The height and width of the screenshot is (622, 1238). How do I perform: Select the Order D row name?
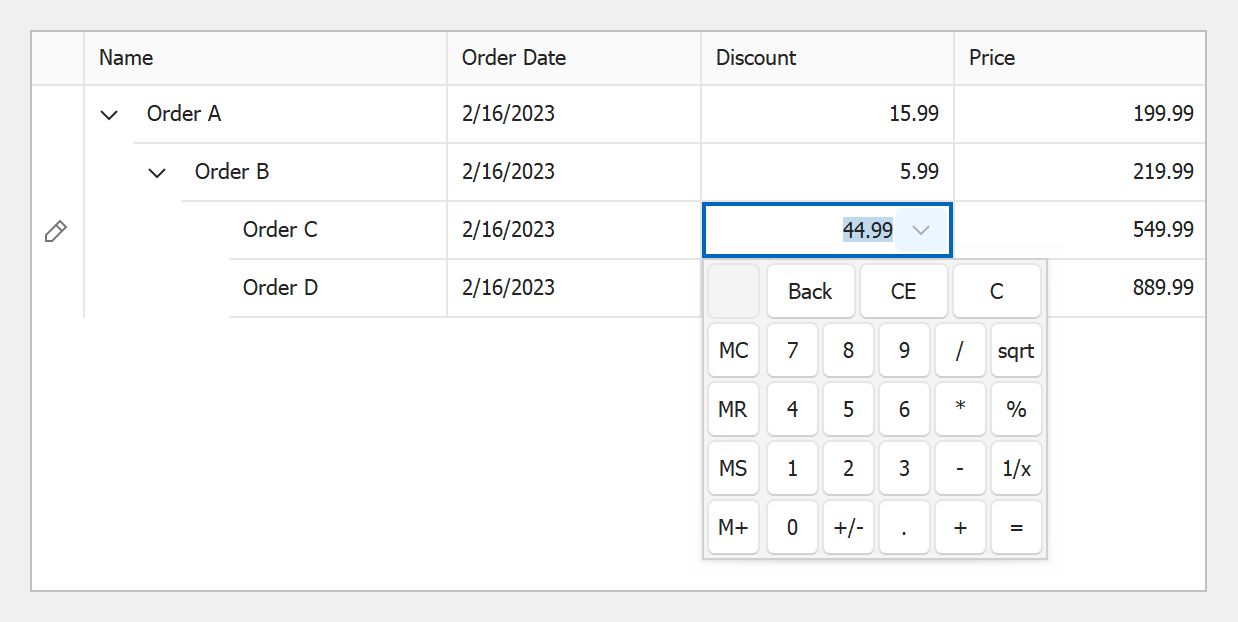pyautogui.click(x=280, y=288)
